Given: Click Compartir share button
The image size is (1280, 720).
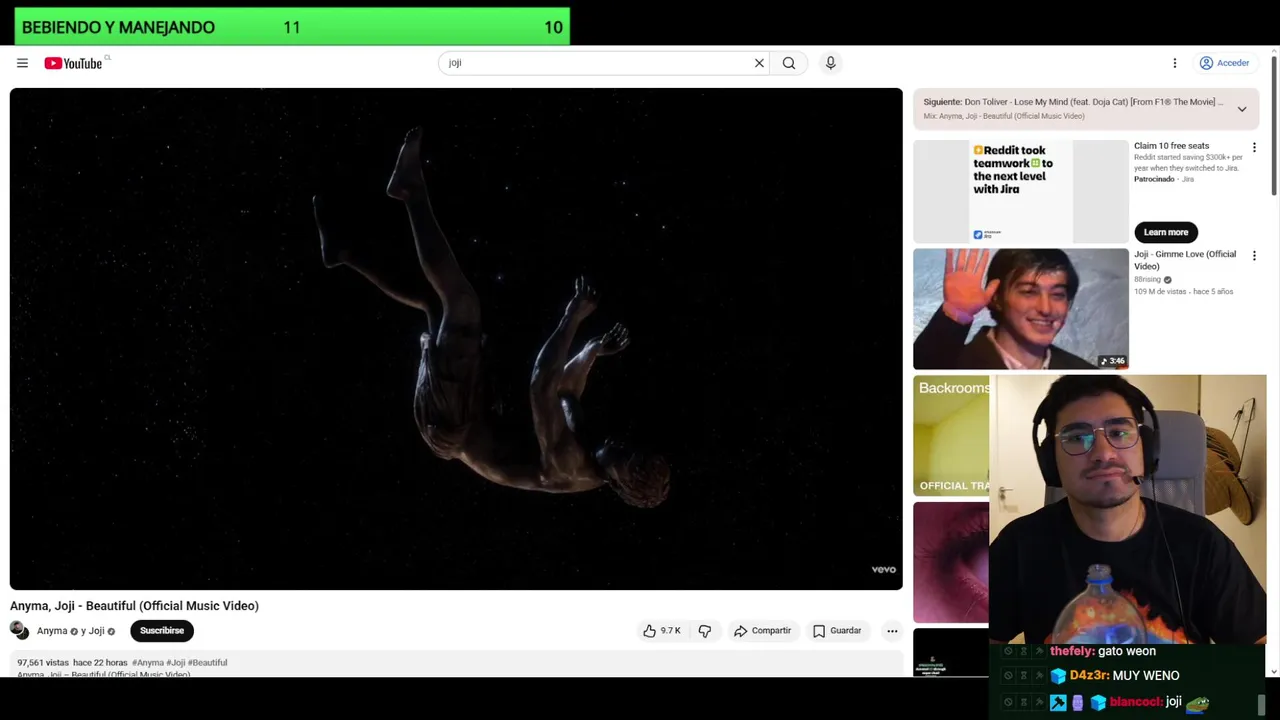Looking at the screenshot, I should 762,631.
